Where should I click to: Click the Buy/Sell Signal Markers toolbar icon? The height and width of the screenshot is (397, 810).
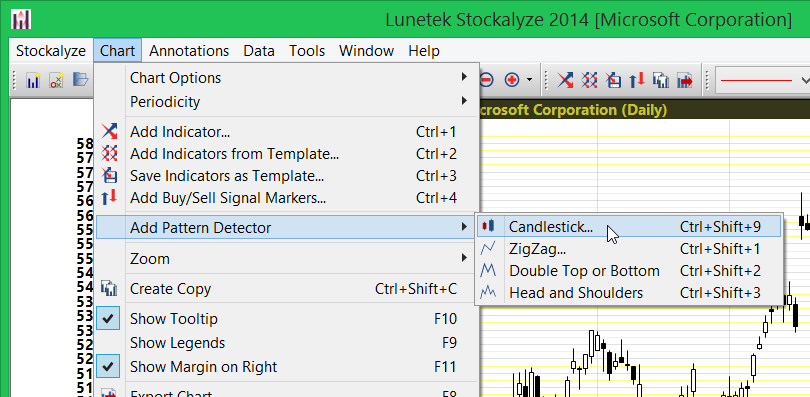[x=636, y=80]
